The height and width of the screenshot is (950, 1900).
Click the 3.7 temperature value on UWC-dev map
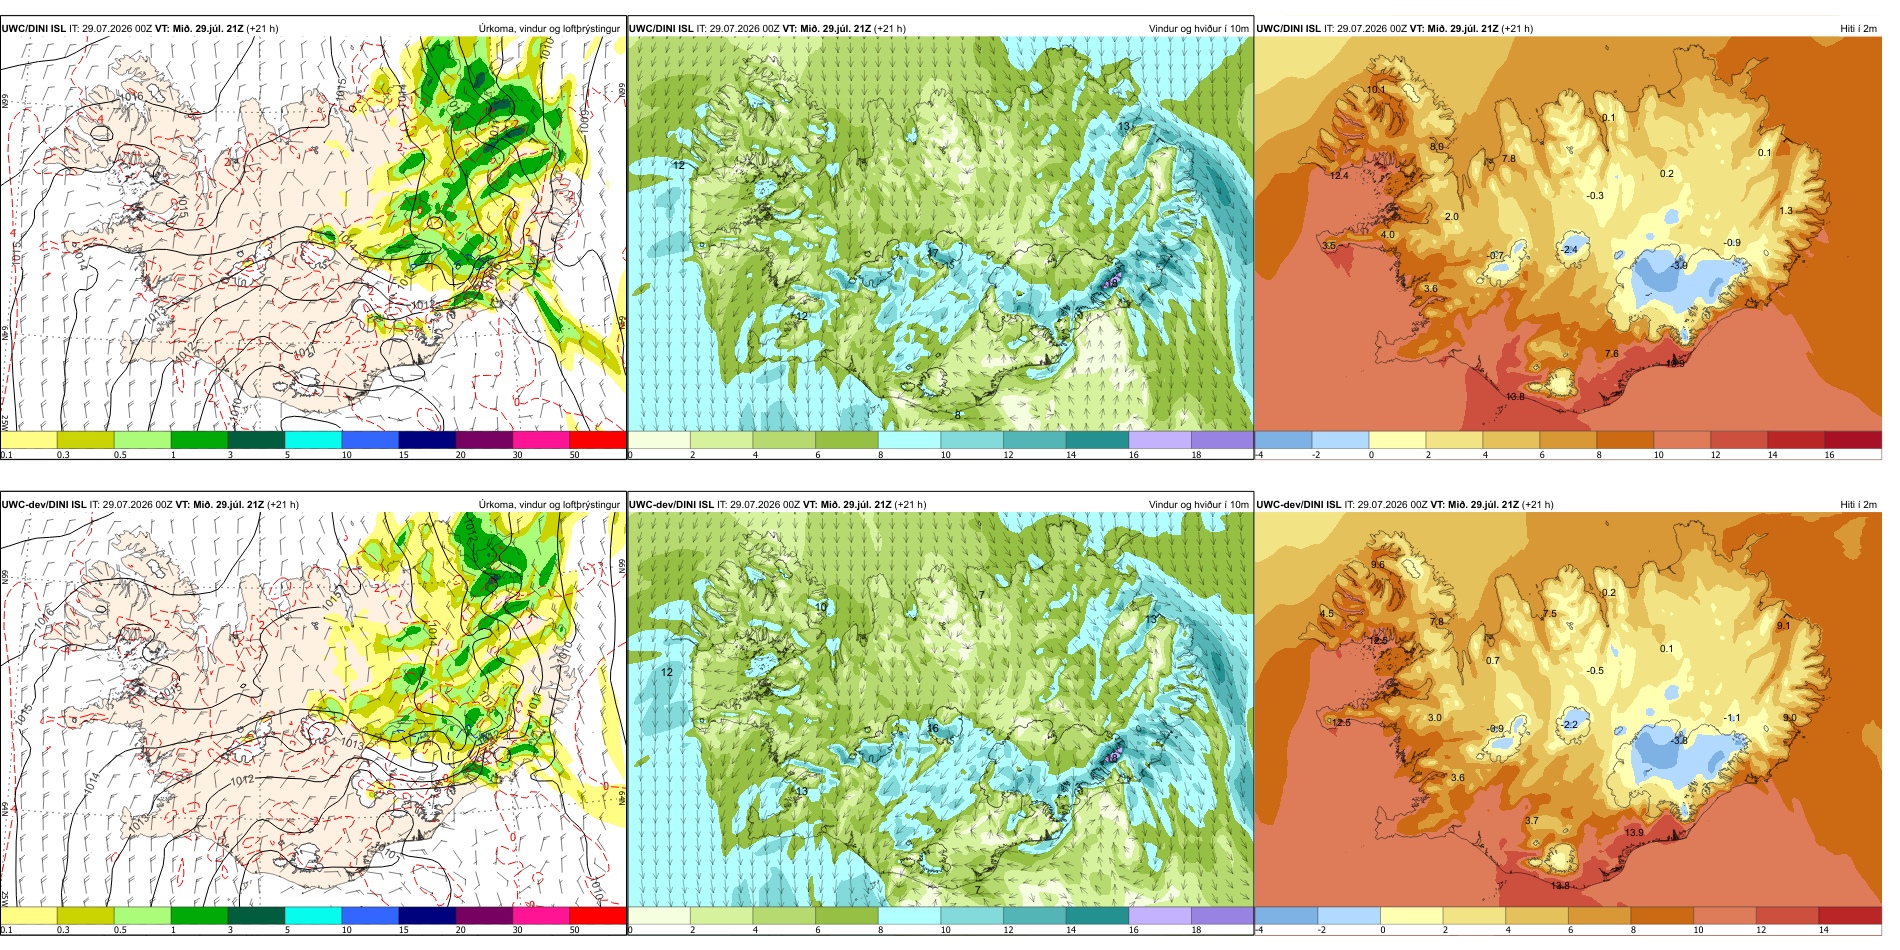1531,821
